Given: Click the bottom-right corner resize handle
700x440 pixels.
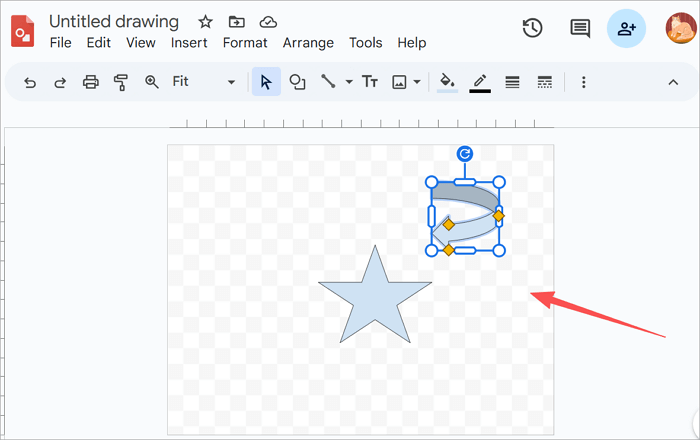Looking at the screenshot, I should (x=499, y=250).
